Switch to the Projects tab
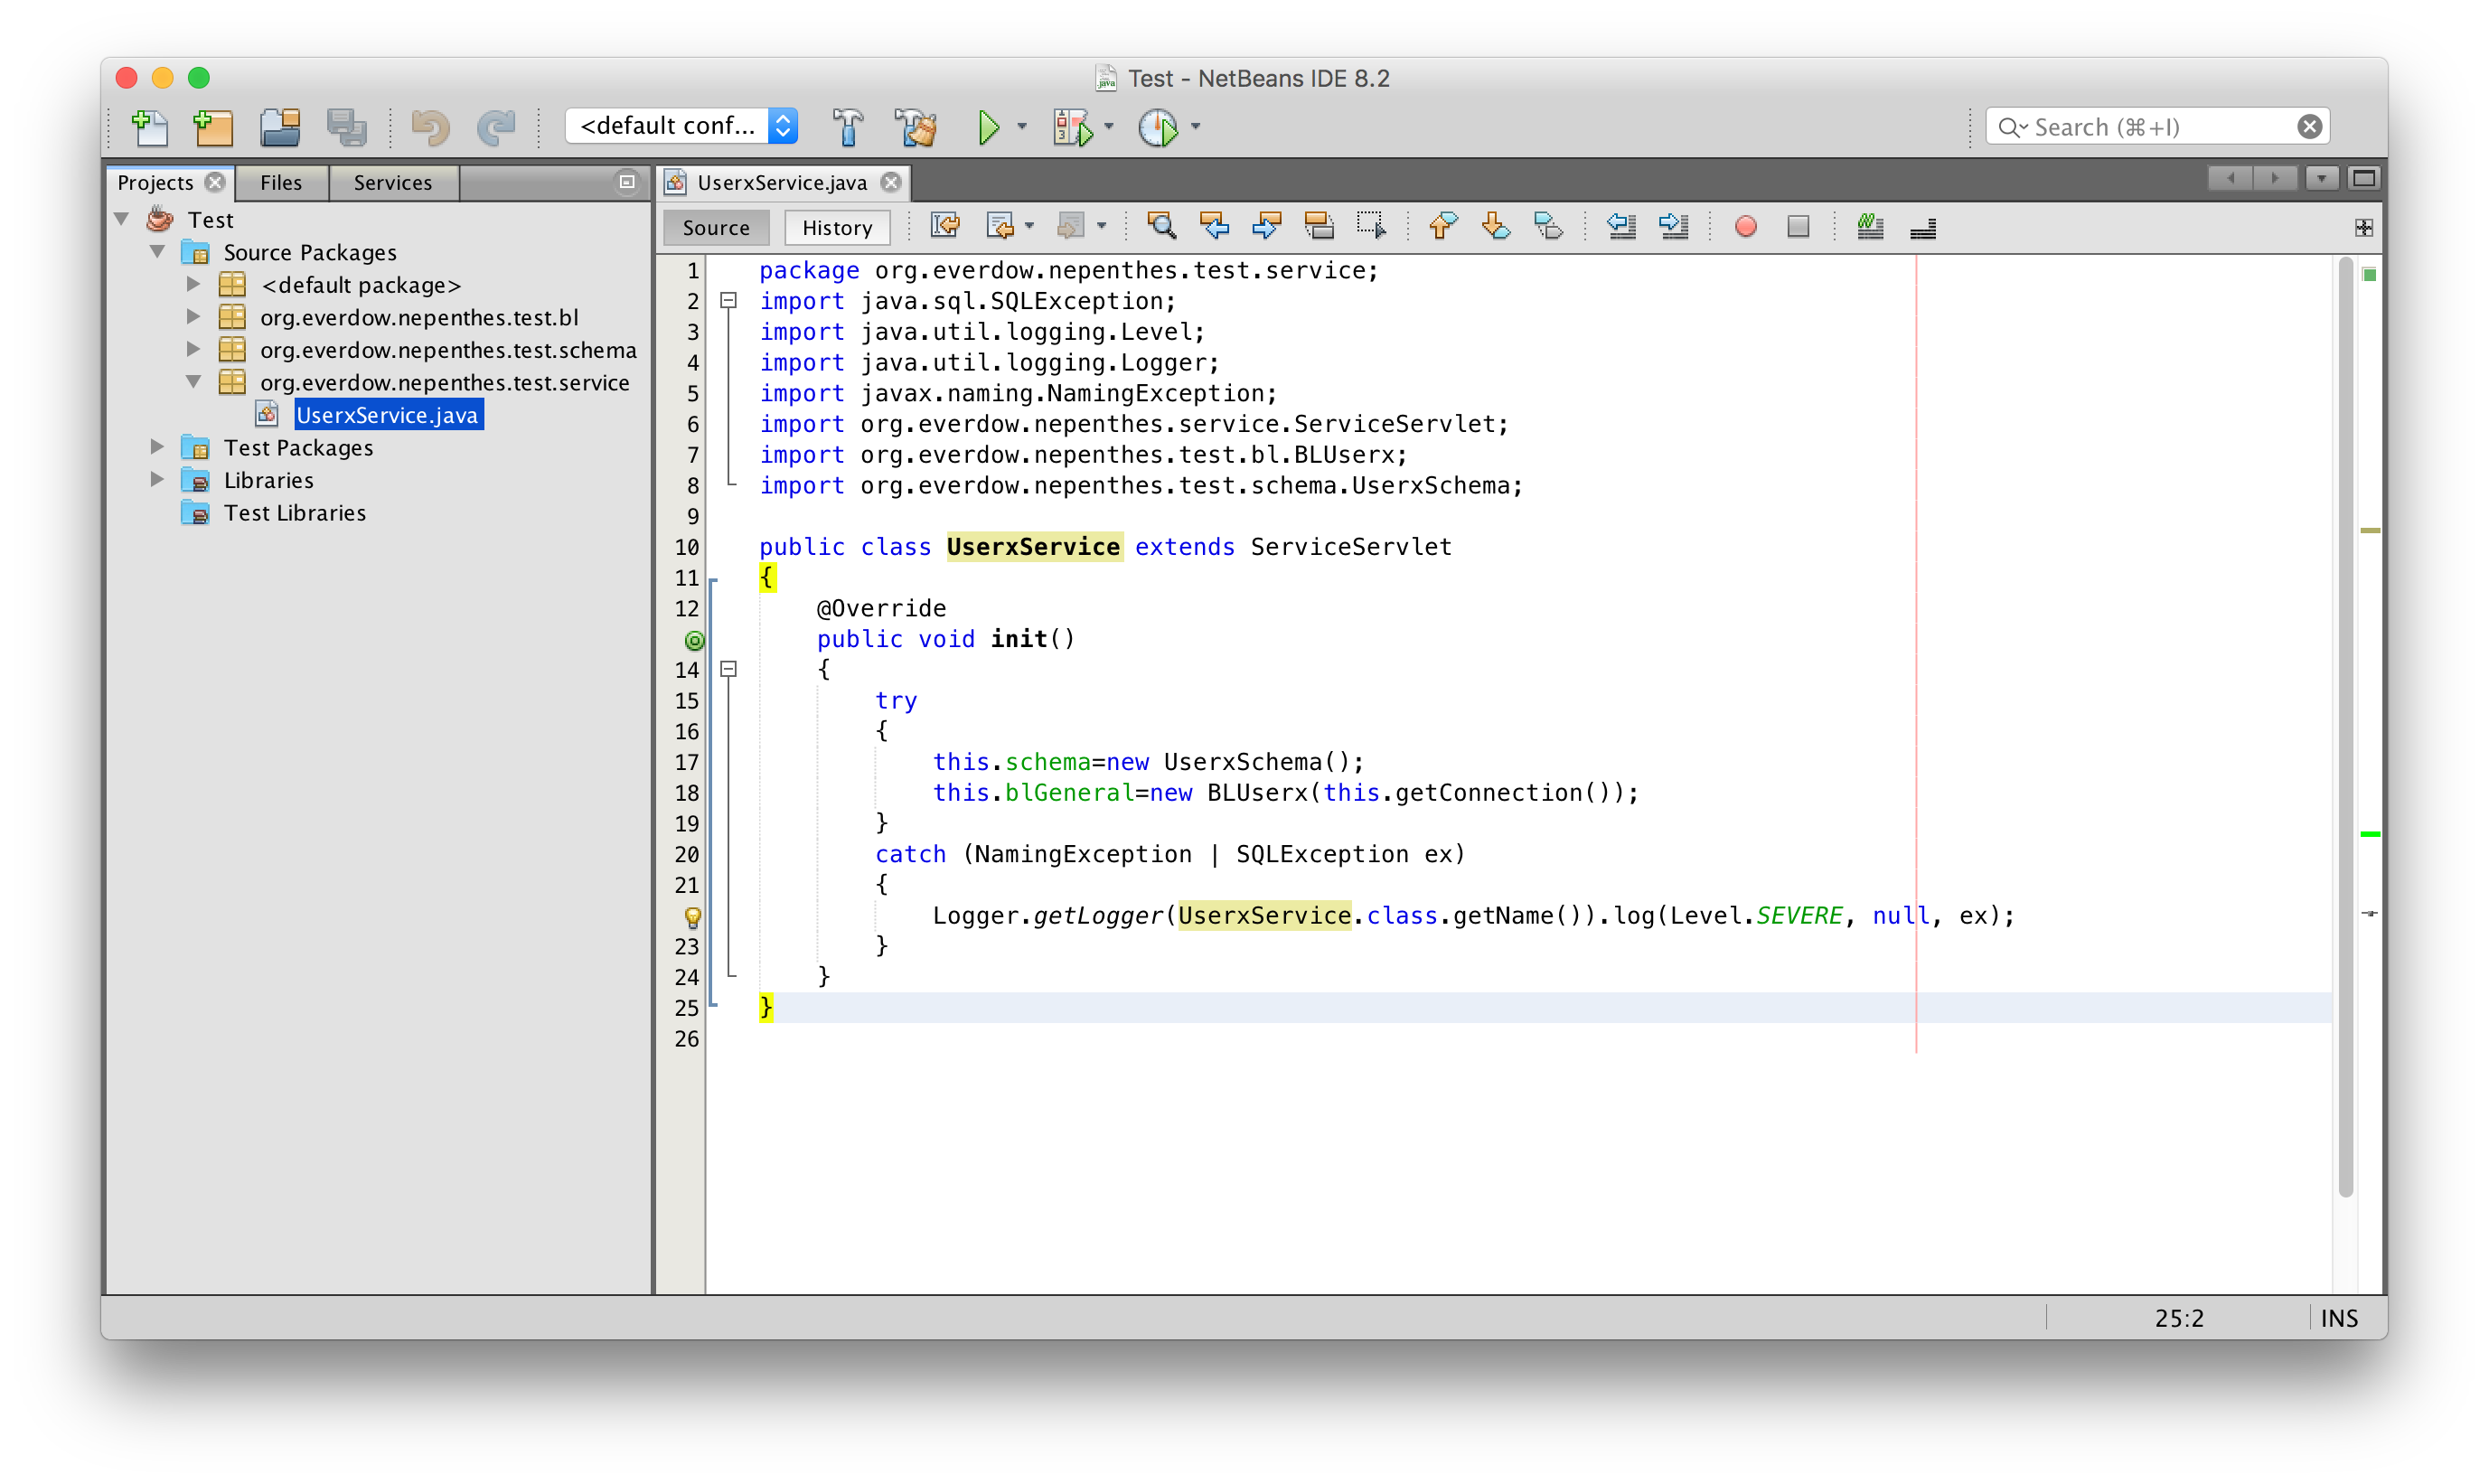Screen dimensions: 2489x1484 (155, 182)
